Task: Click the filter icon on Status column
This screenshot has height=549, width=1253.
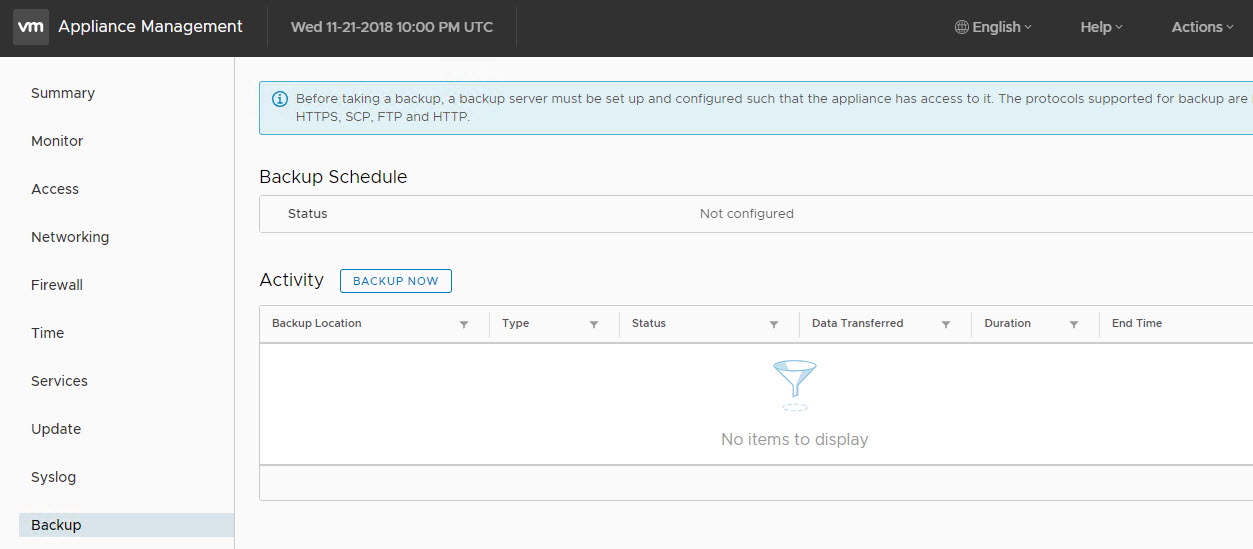Action: click(774, 324)
